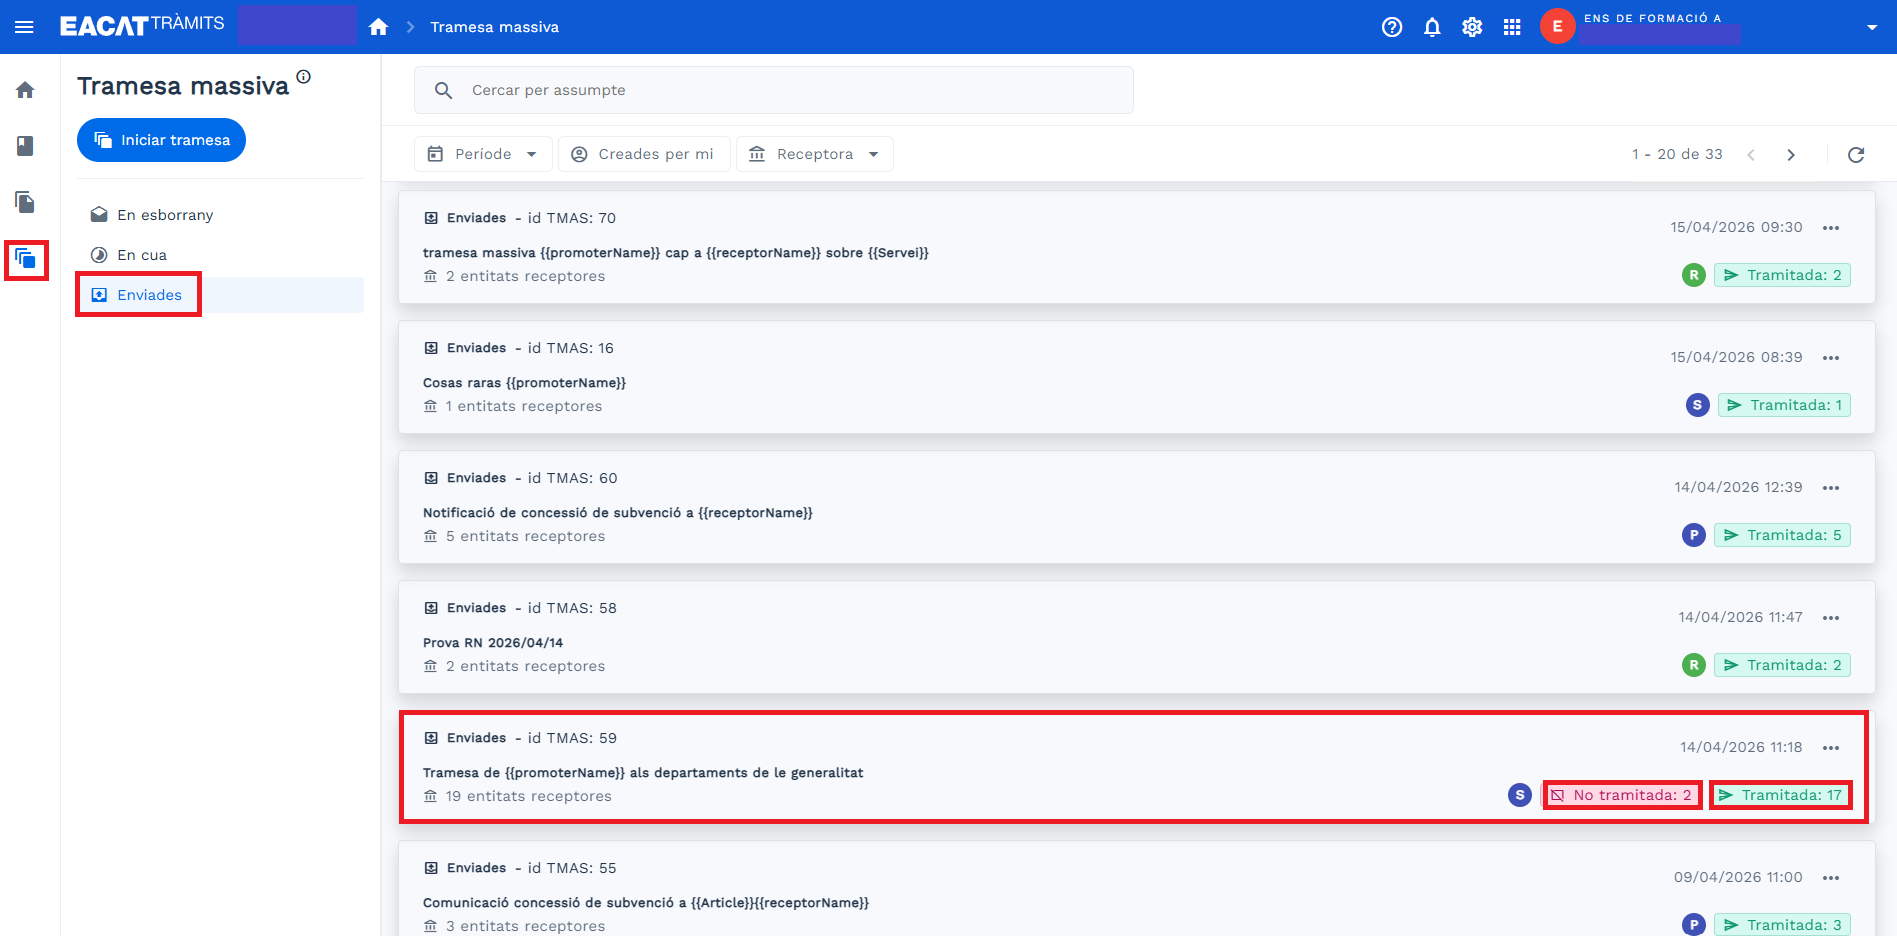Open more options for id TMAS: 70

coord(1831,228)
